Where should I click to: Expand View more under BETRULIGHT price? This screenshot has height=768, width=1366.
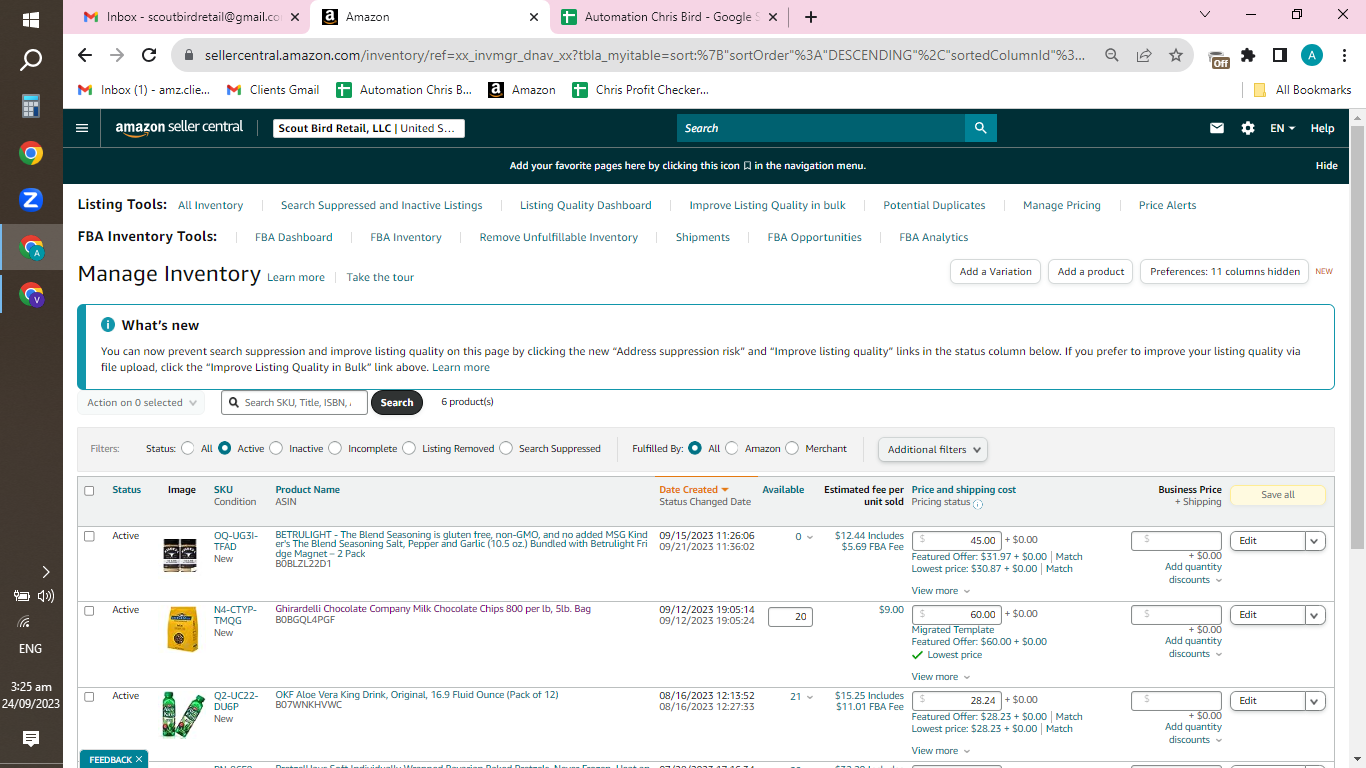940,591
